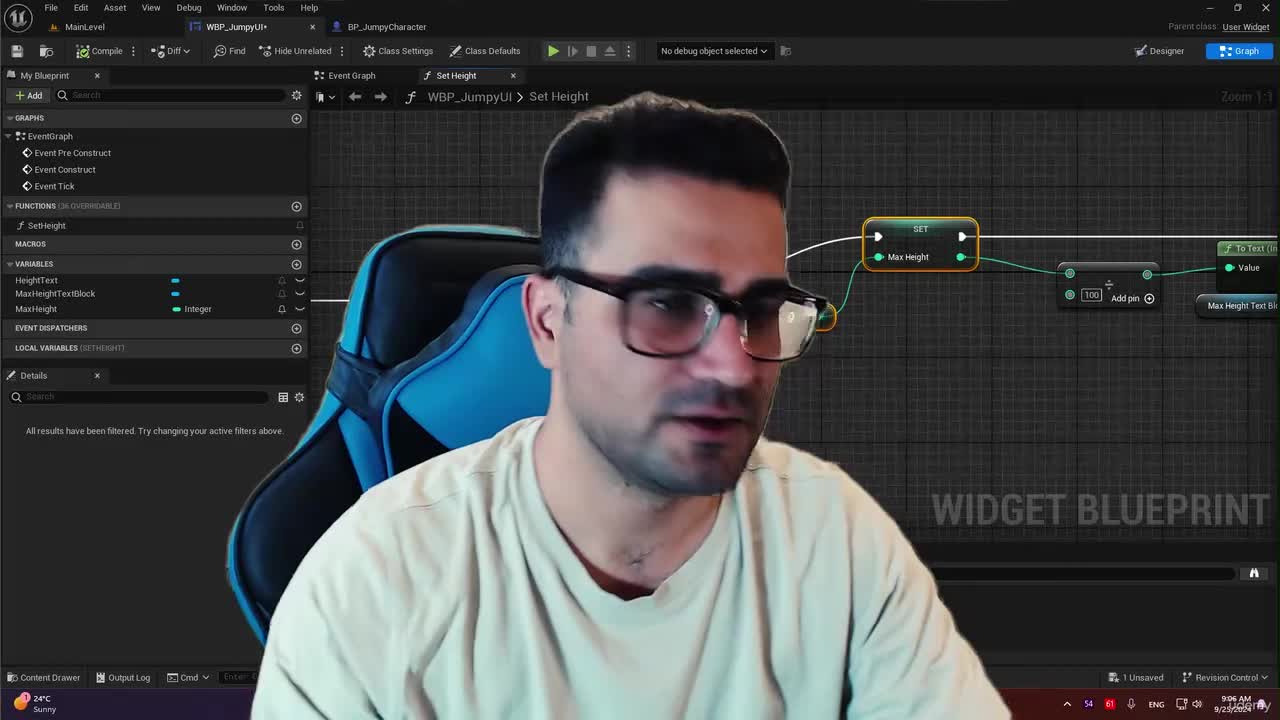The image size is (1280, 720).
Task: Open the Edit menu
Action: pyautogui.click(x=81, y=7)
